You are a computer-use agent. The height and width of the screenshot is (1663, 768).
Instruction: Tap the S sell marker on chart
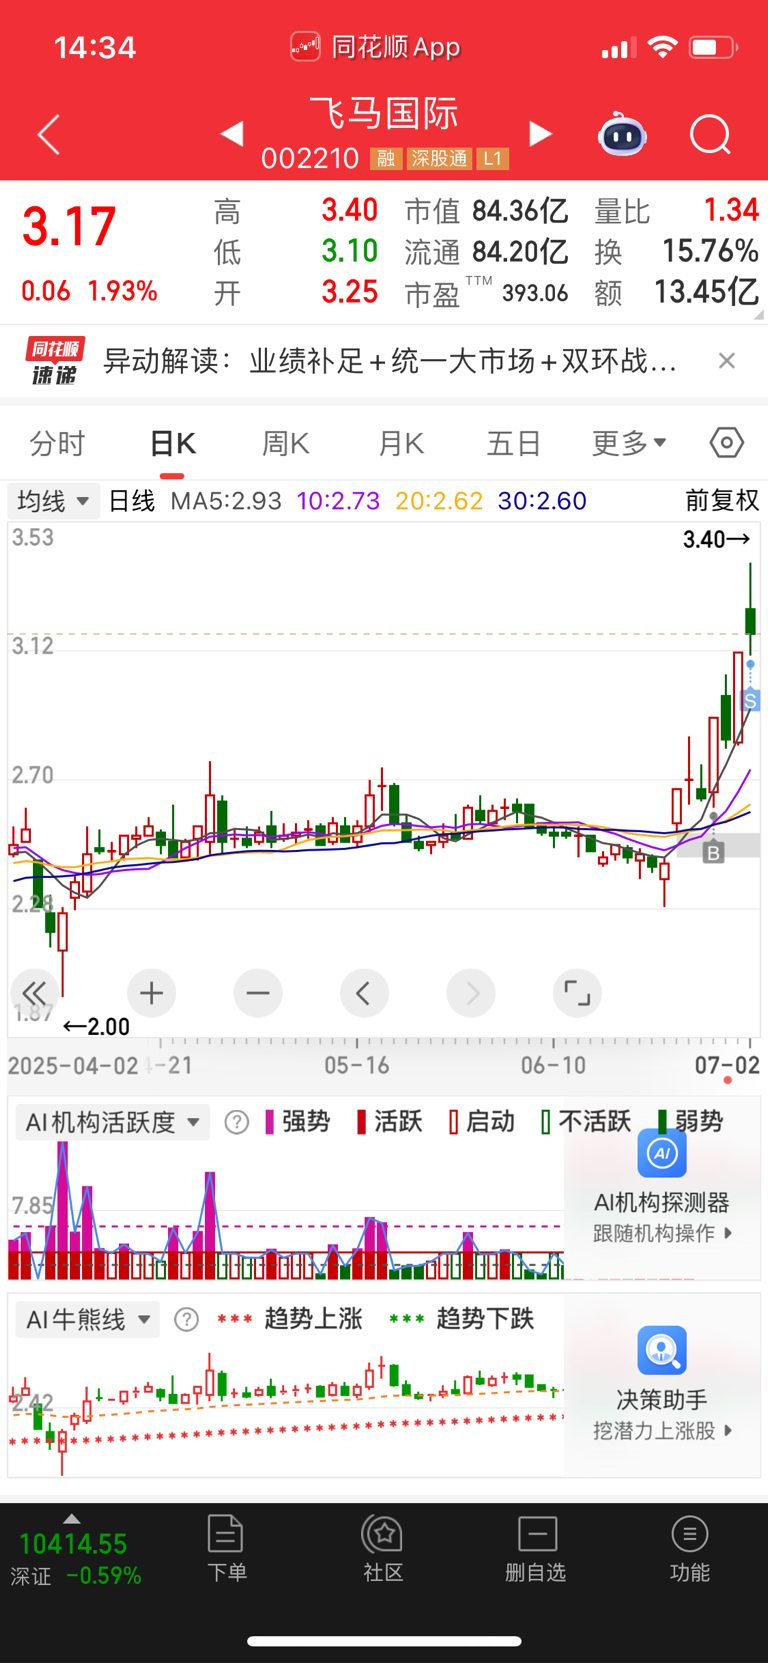751,701
